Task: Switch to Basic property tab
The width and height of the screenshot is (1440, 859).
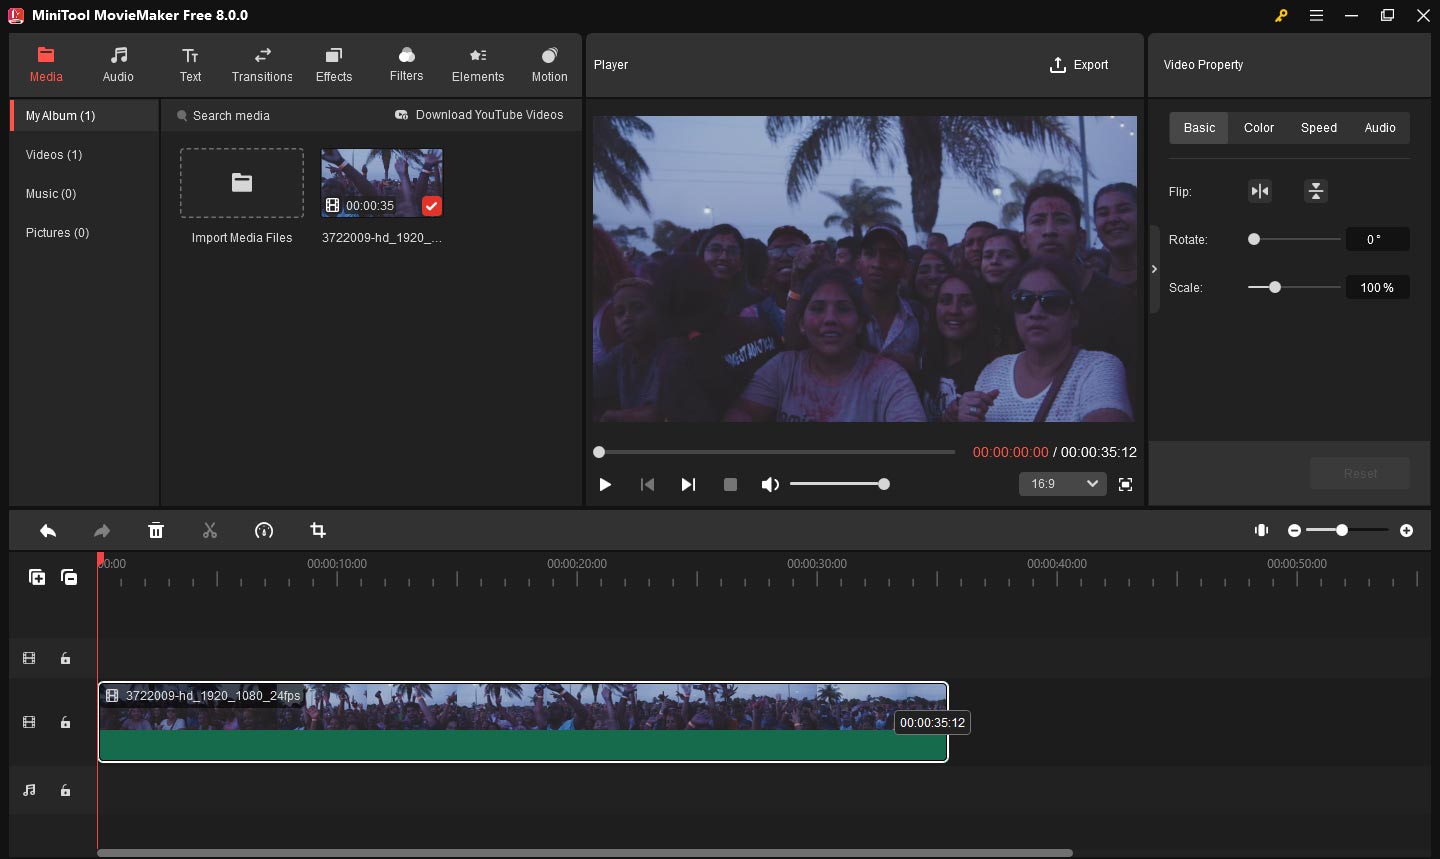Action: point(1199,128)
